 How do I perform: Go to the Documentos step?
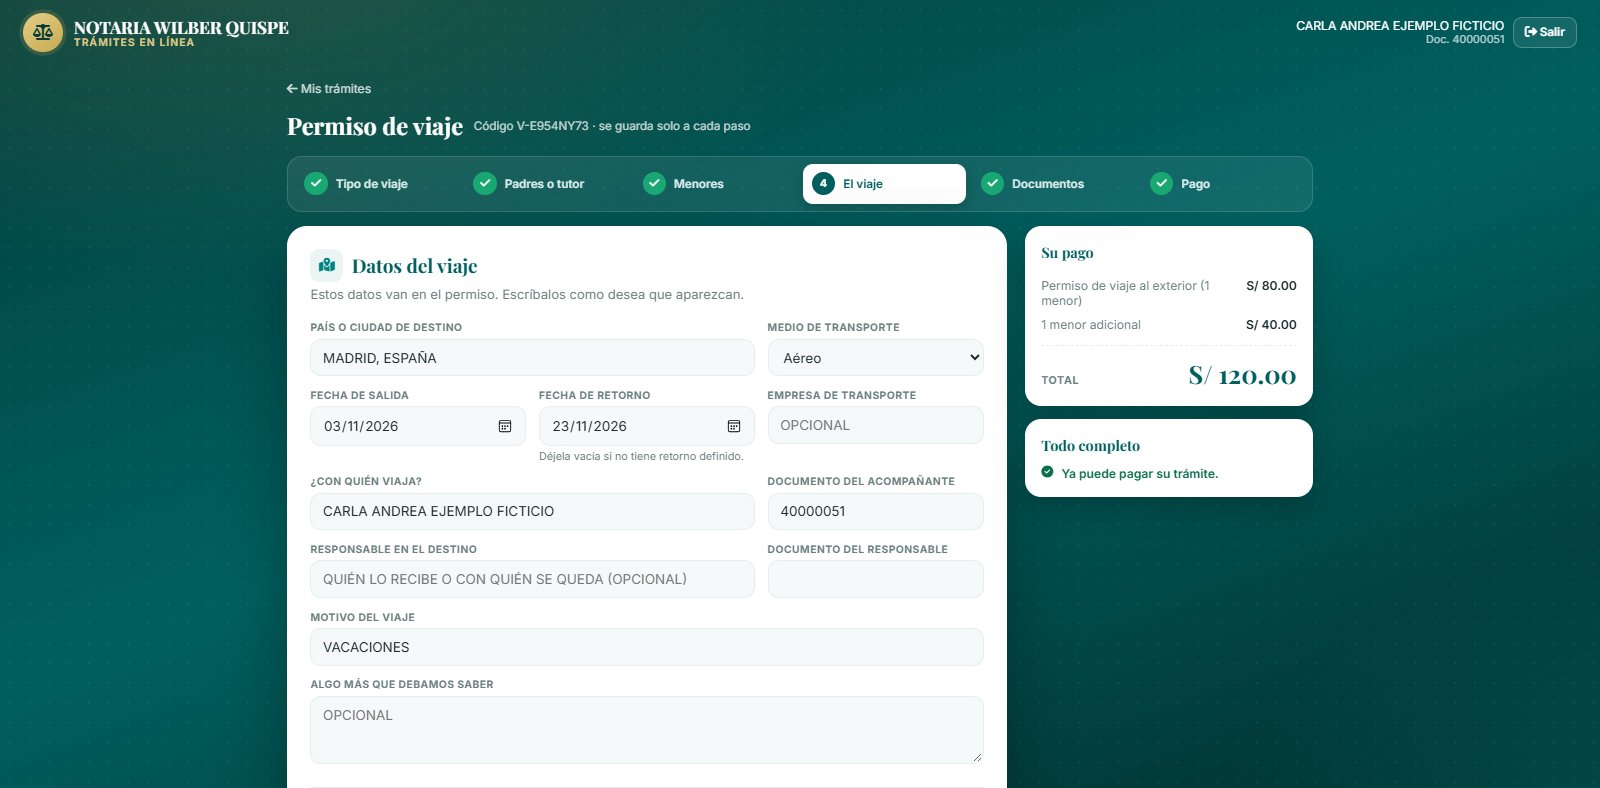point(1054,184)
